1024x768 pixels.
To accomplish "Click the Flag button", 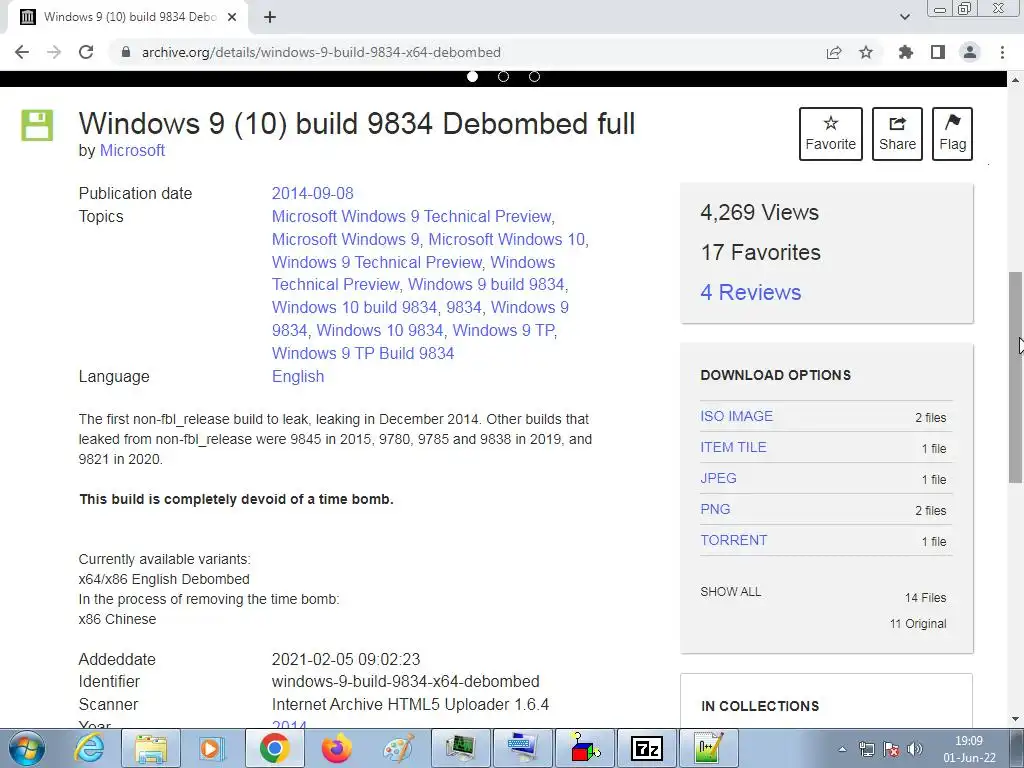I will point(952,134).
